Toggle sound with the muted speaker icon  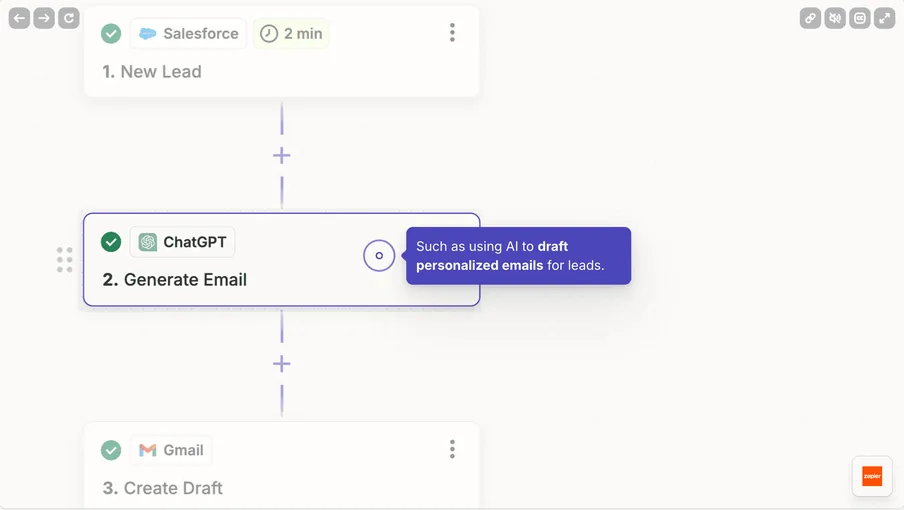pyautogui.click(x=835, y=18)
